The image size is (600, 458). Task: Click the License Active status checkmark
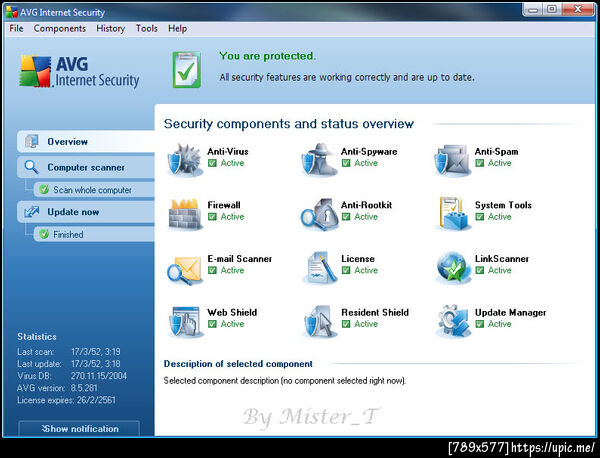coord(346,270)
